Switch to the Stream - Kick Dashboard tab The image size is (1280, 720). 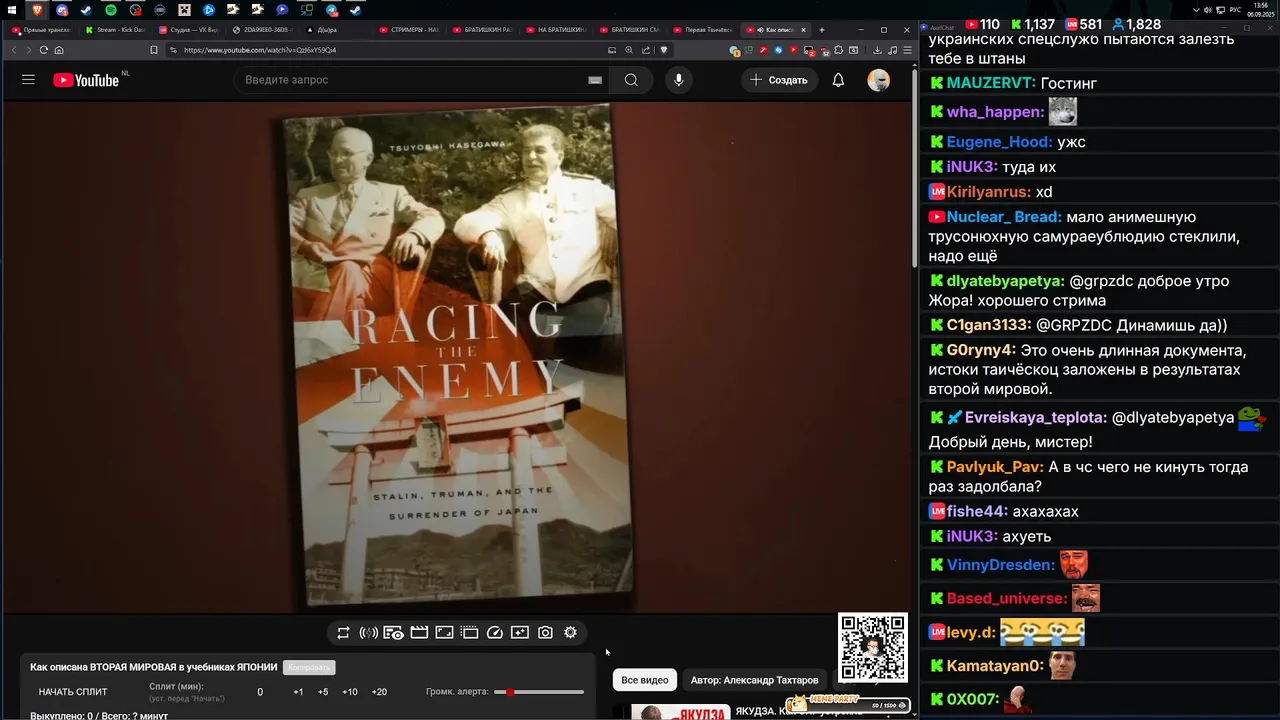coord(116,30)
